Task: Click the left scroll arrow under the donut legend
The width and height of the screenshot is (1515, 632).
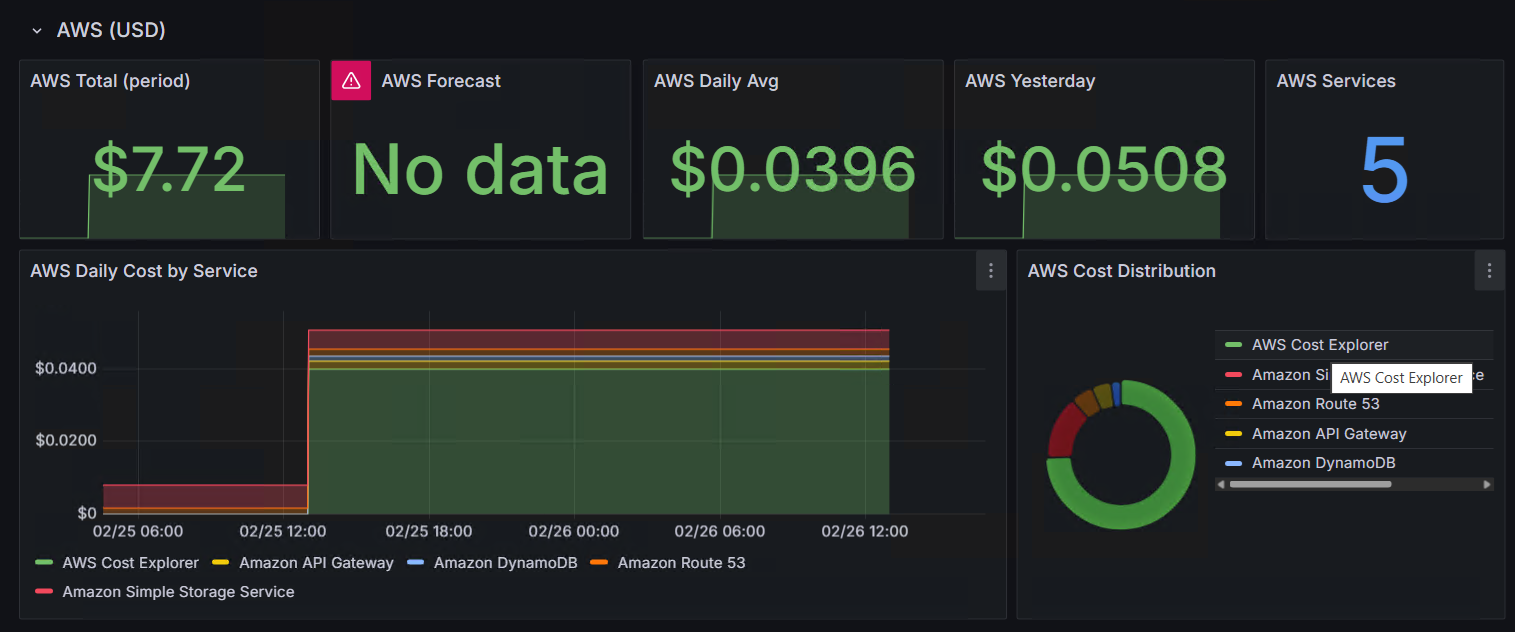Action: click(x=1220, y=483)
